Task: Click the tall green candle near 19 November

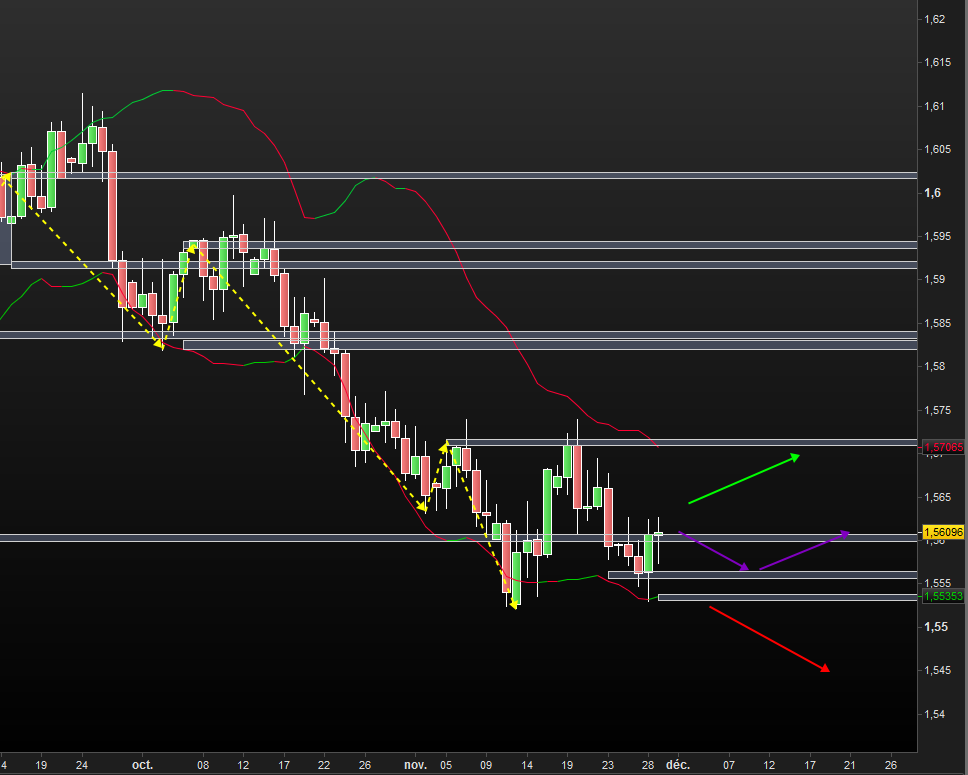Action: [x=547, y=512]
